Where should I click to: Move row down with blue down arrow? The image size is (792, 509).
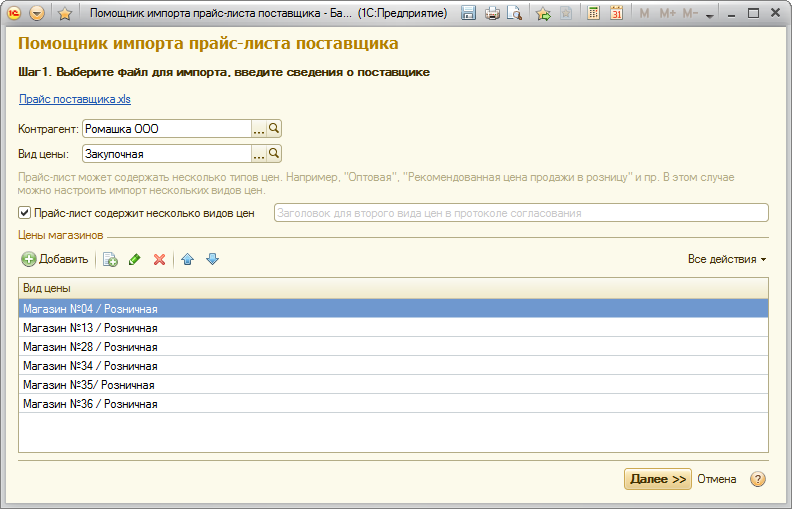tap(213, 259)
